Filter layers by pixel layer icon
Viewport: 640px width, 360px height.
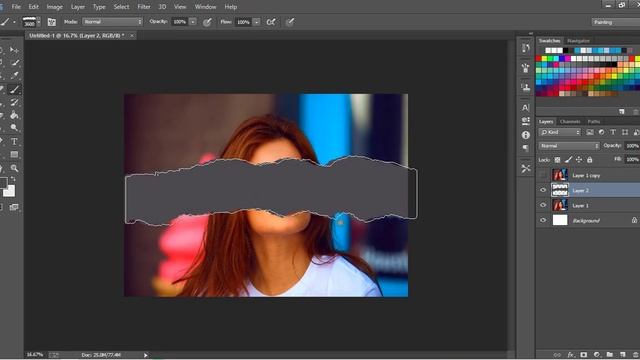tap(590, 132)
